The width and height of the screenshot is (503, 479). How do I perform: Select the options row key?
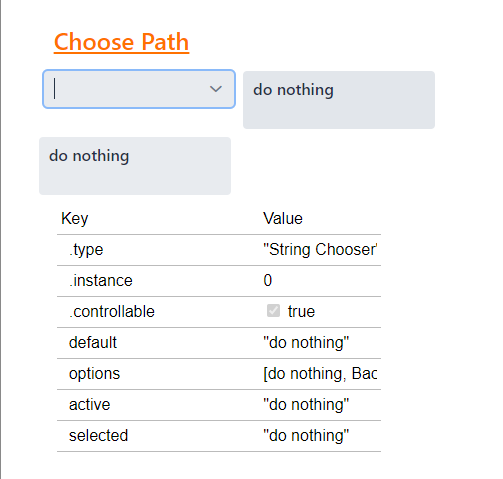pos(94,374)
